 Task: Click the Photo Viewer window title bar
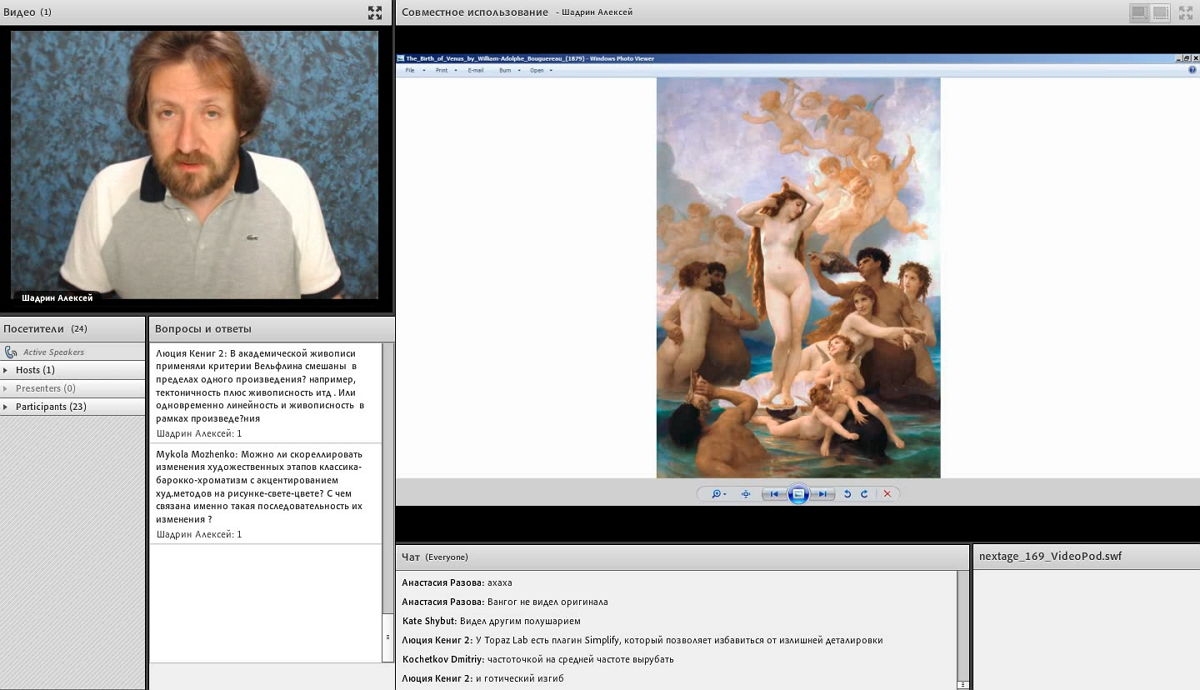[x=797, y=59]
